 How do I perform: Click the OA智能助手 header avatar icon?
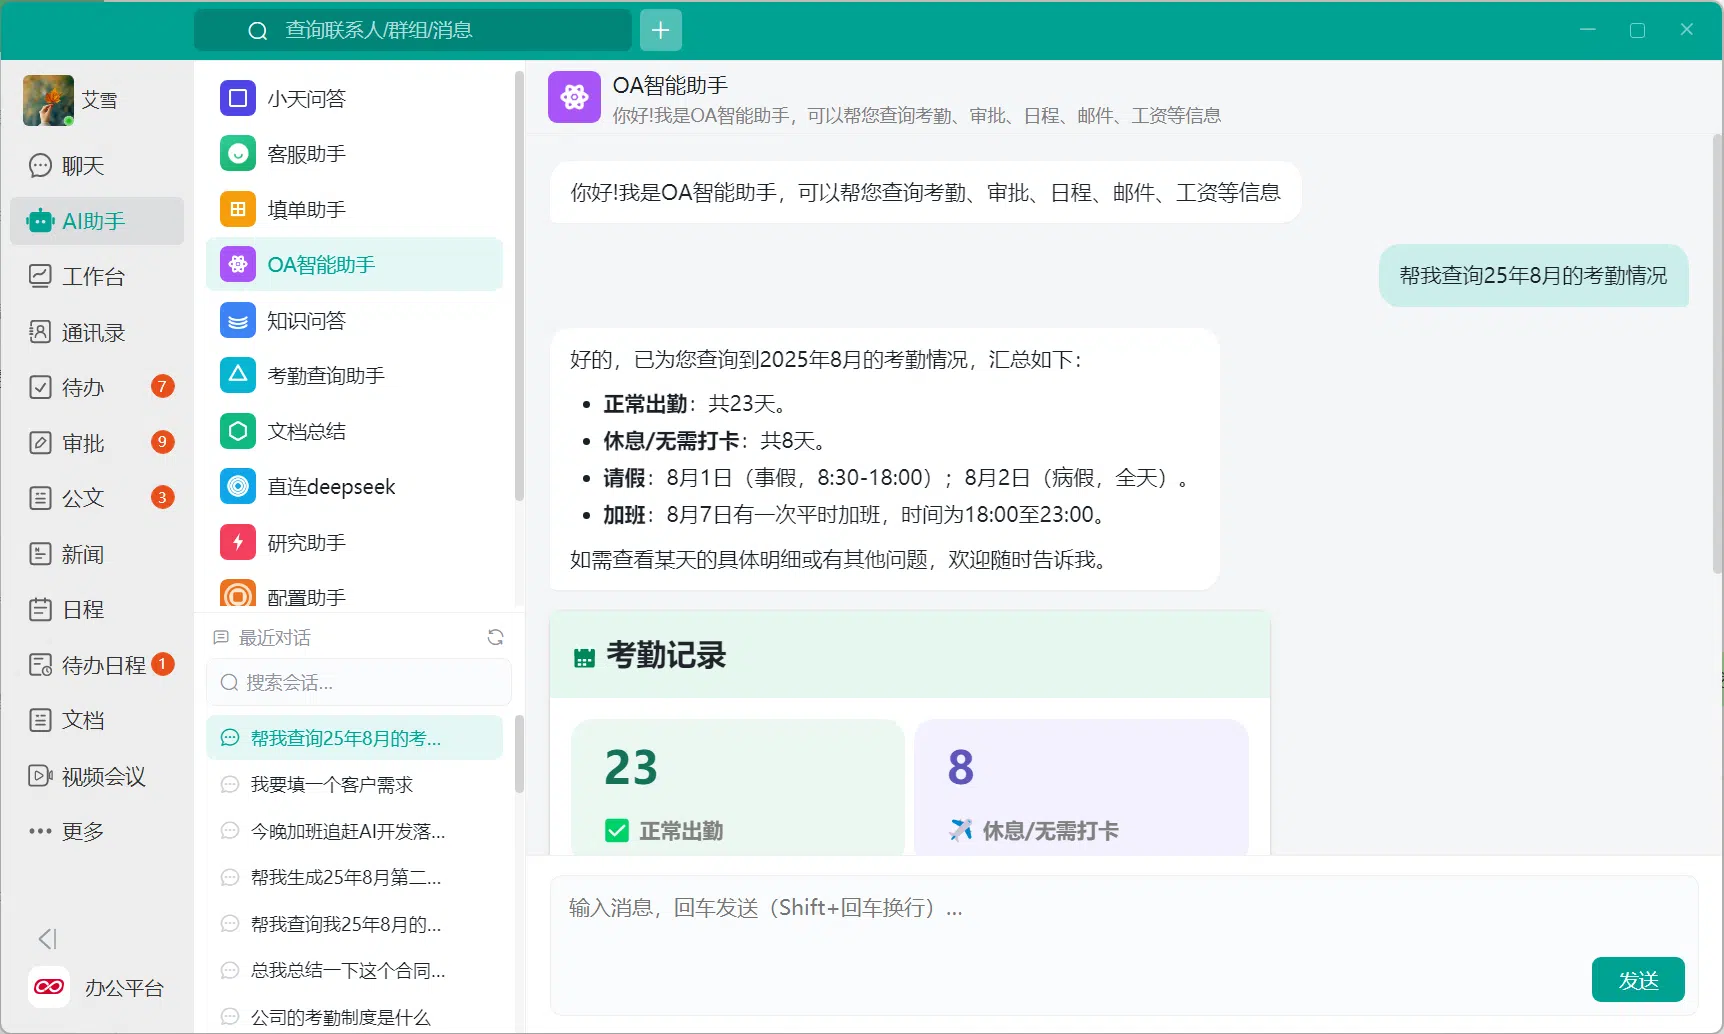coord(574,97)
